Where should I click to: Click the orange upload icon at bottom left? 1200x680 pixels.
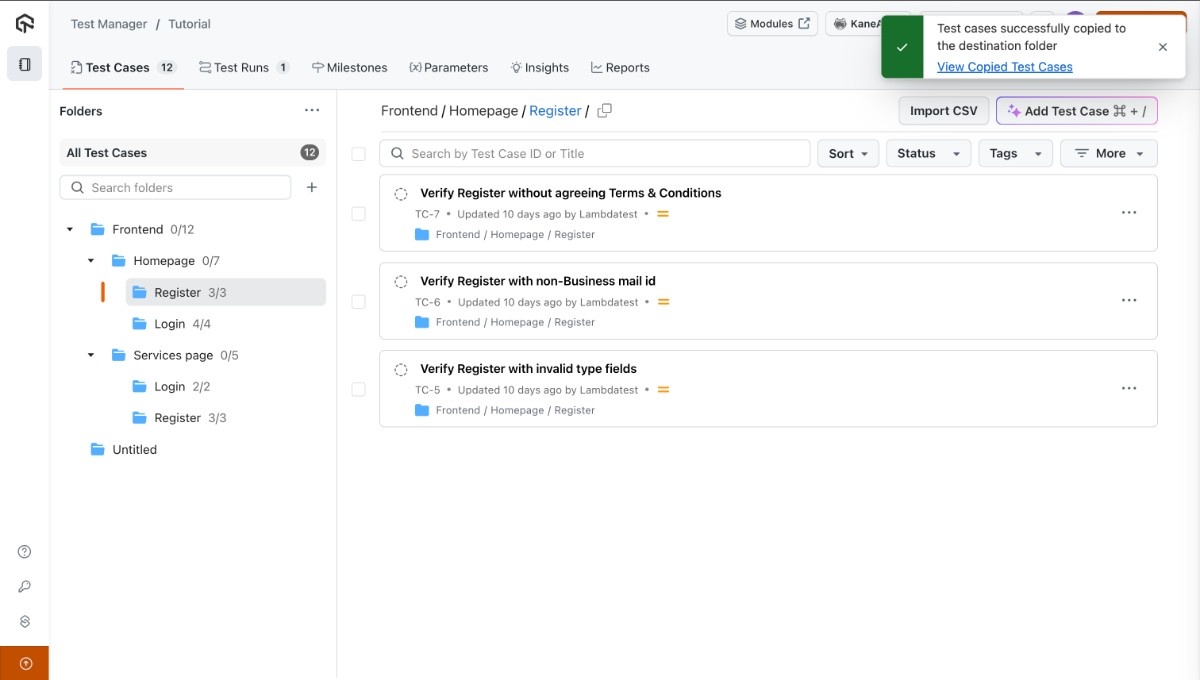(25, 663)
